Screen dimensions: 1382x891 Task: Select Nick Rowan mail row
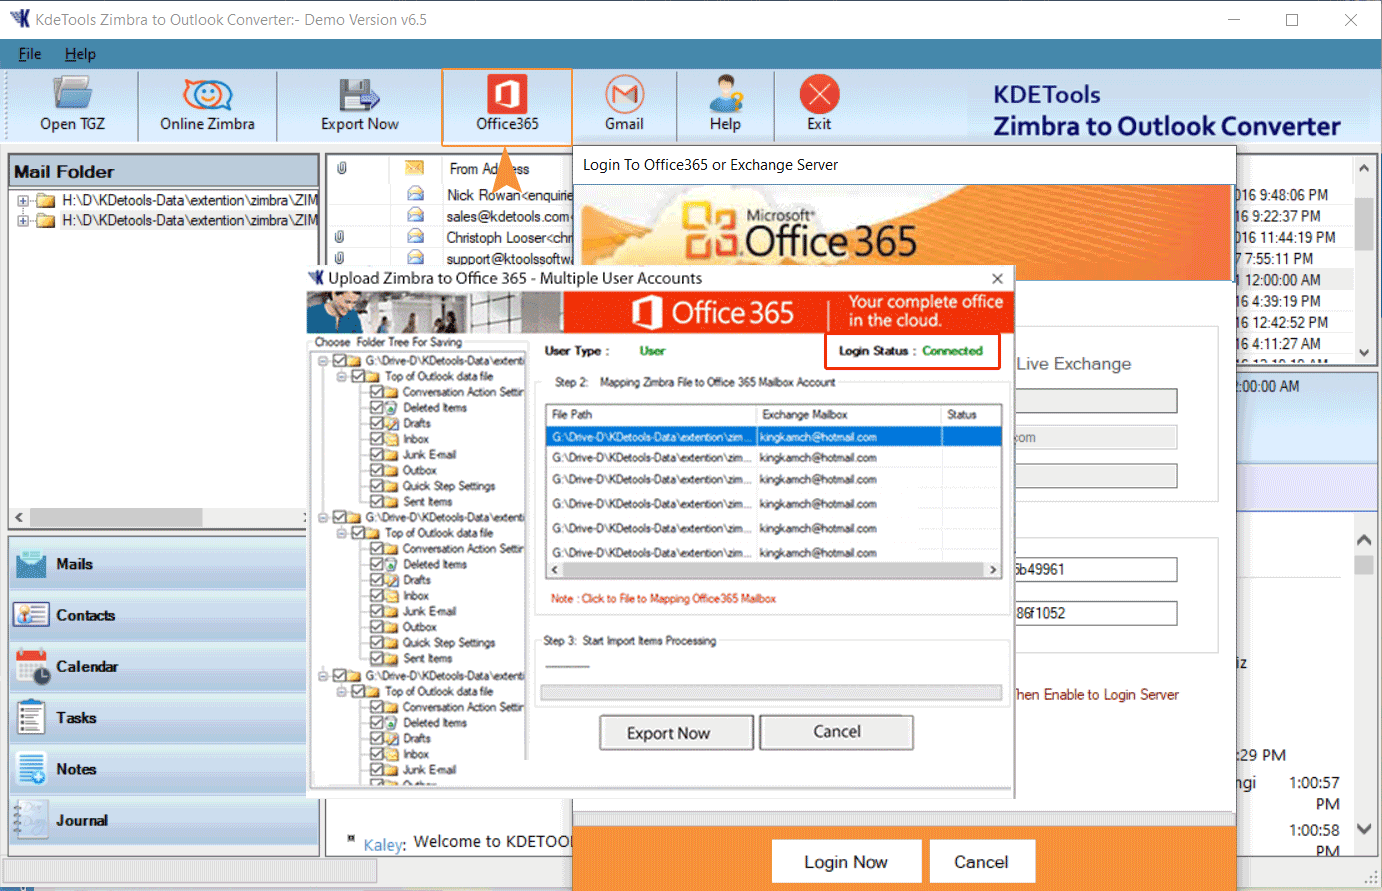[x=450, y=194]
